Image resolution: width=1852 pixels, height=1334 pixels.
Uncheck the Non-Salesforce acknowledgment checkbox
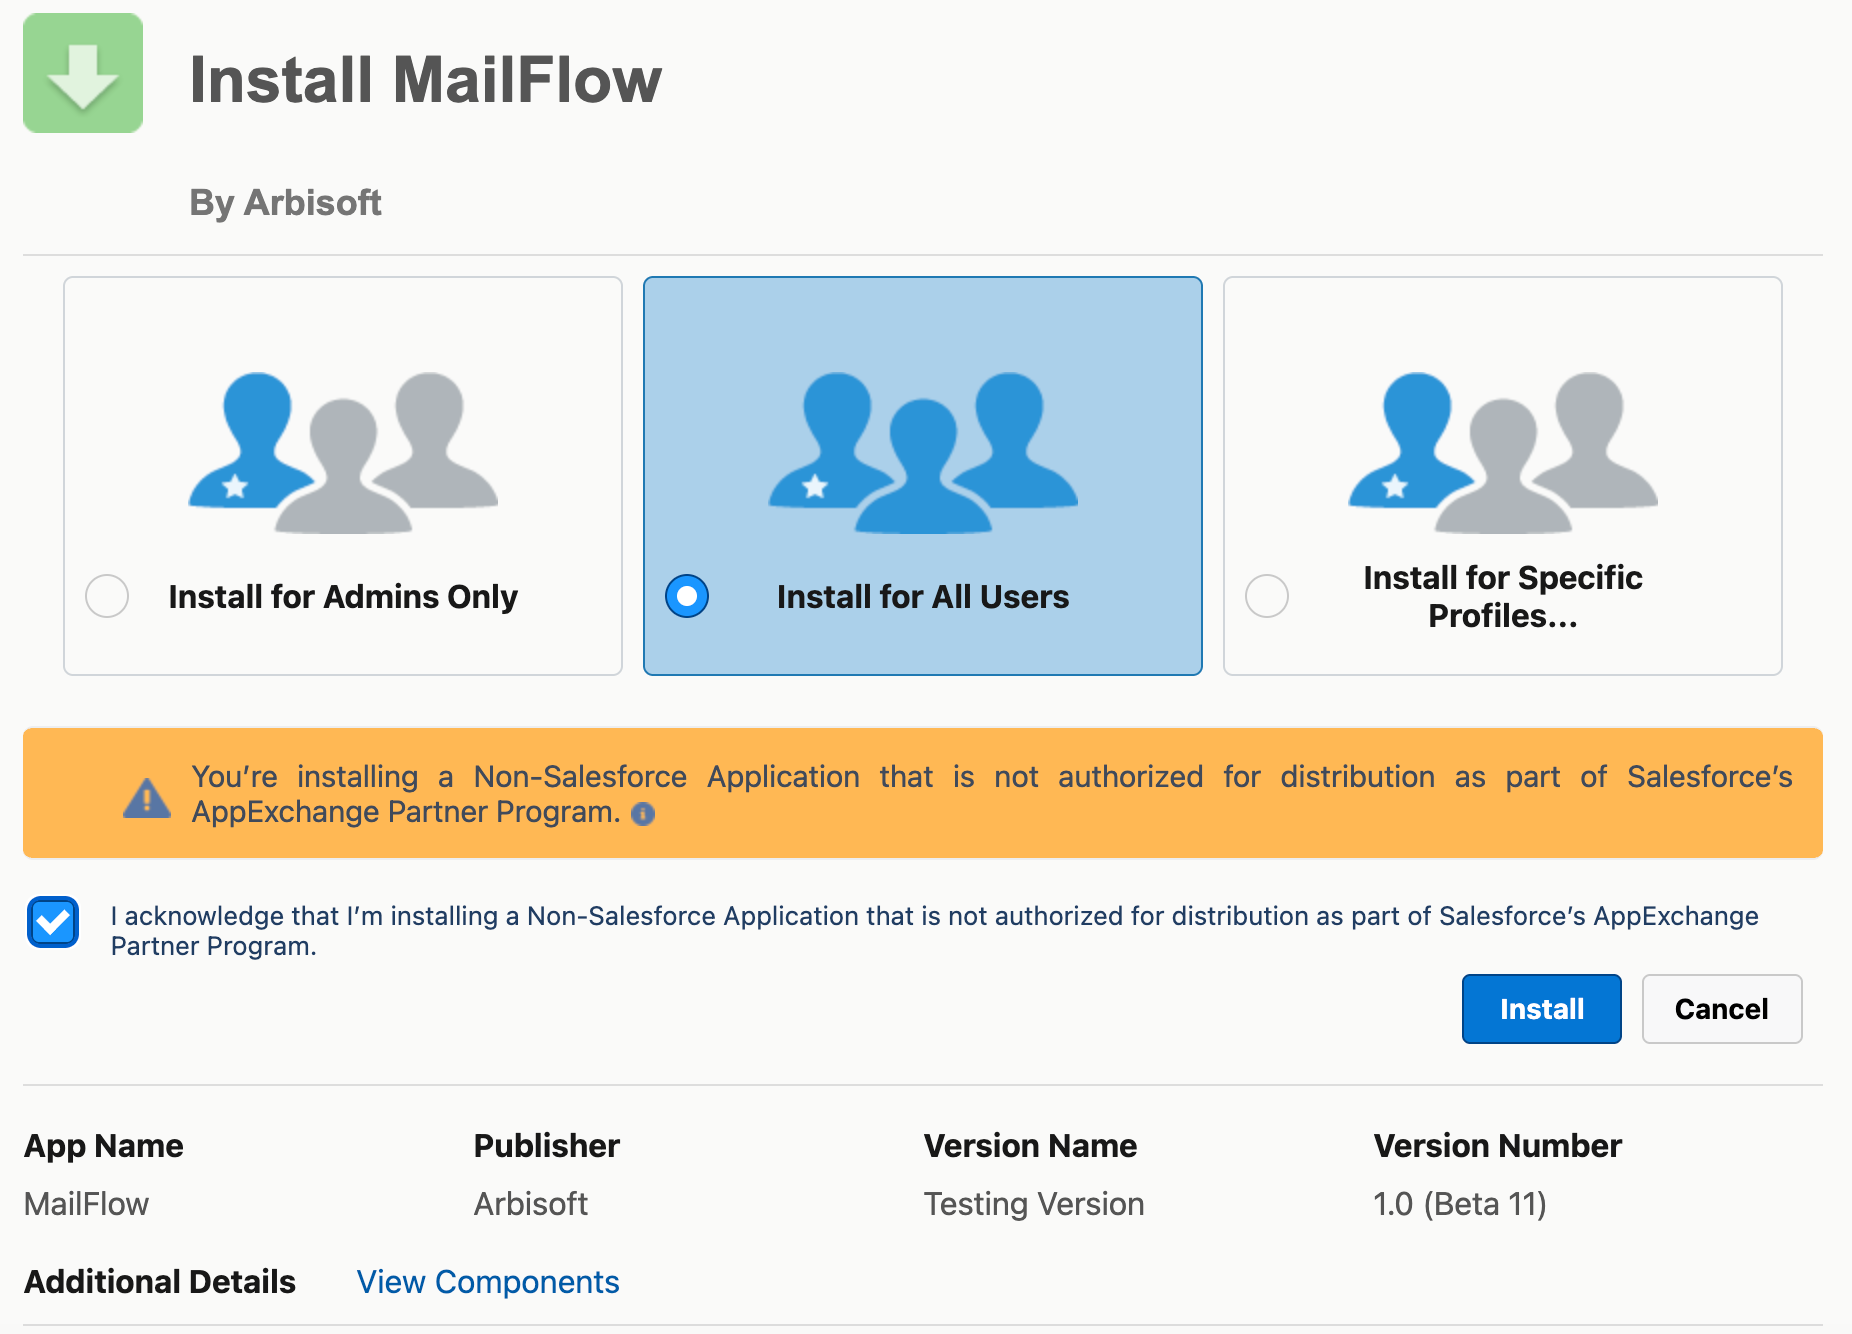(x=53, y=922)
